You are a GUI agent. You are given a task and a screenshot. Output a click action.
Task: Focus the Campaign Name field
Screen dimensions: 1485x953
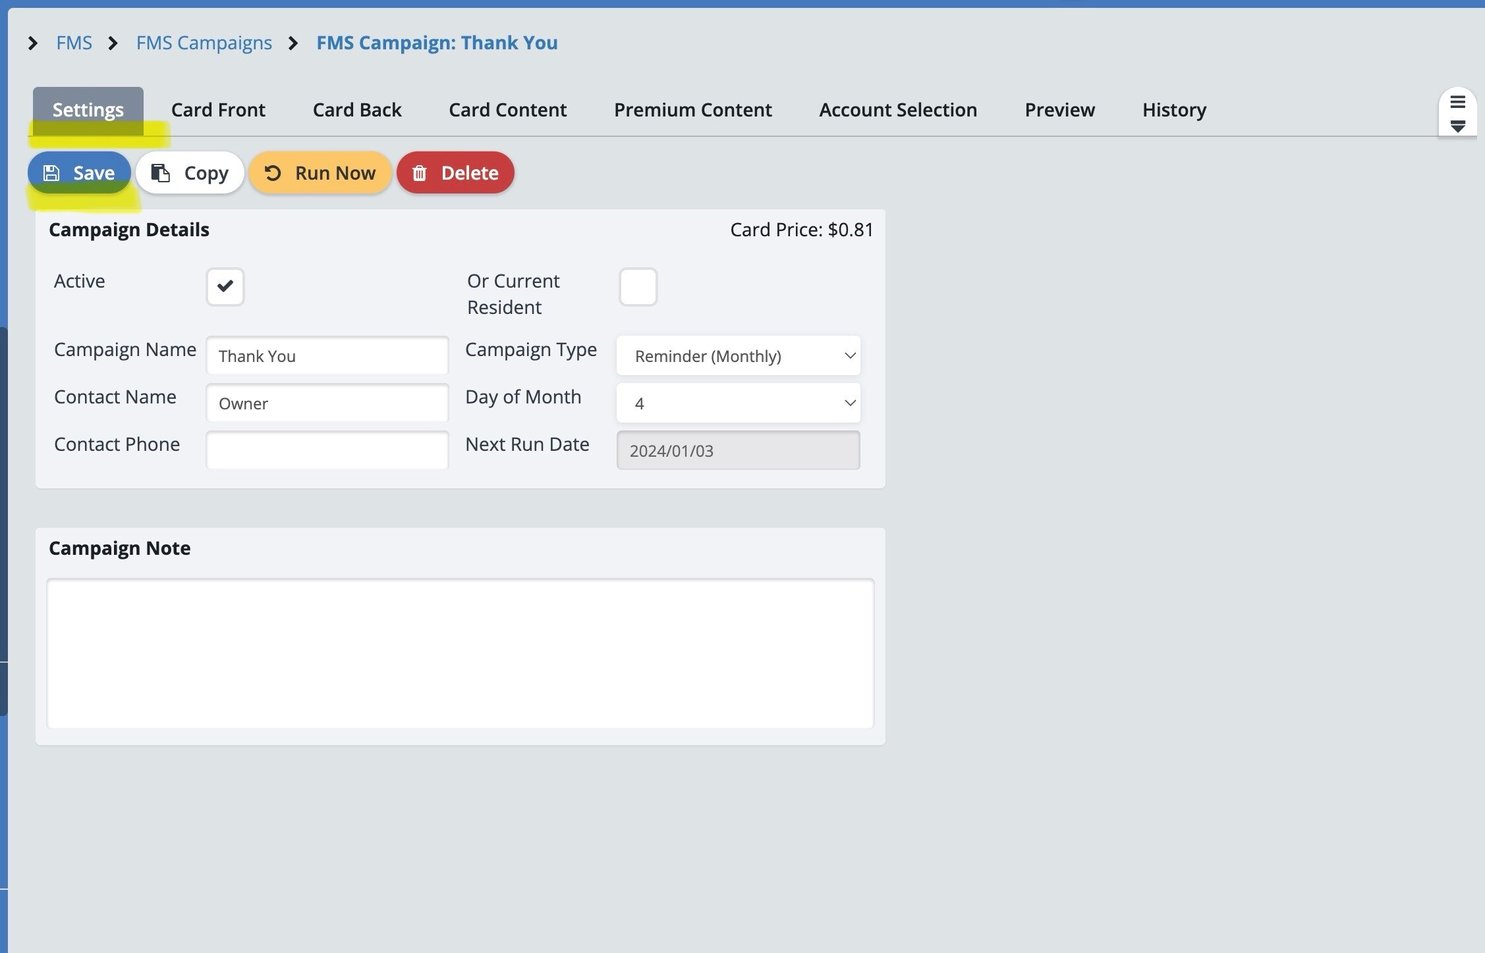click(327, 356)
